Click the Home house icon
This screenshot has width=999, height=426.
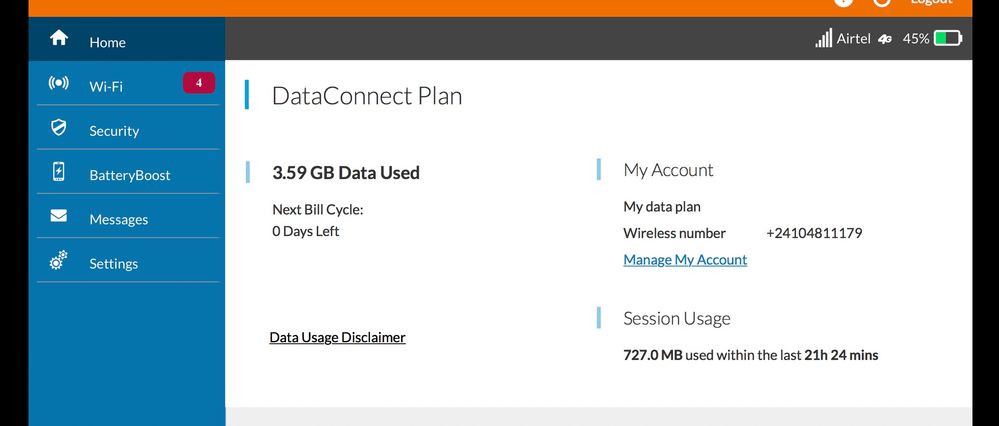tap(59, 38)
